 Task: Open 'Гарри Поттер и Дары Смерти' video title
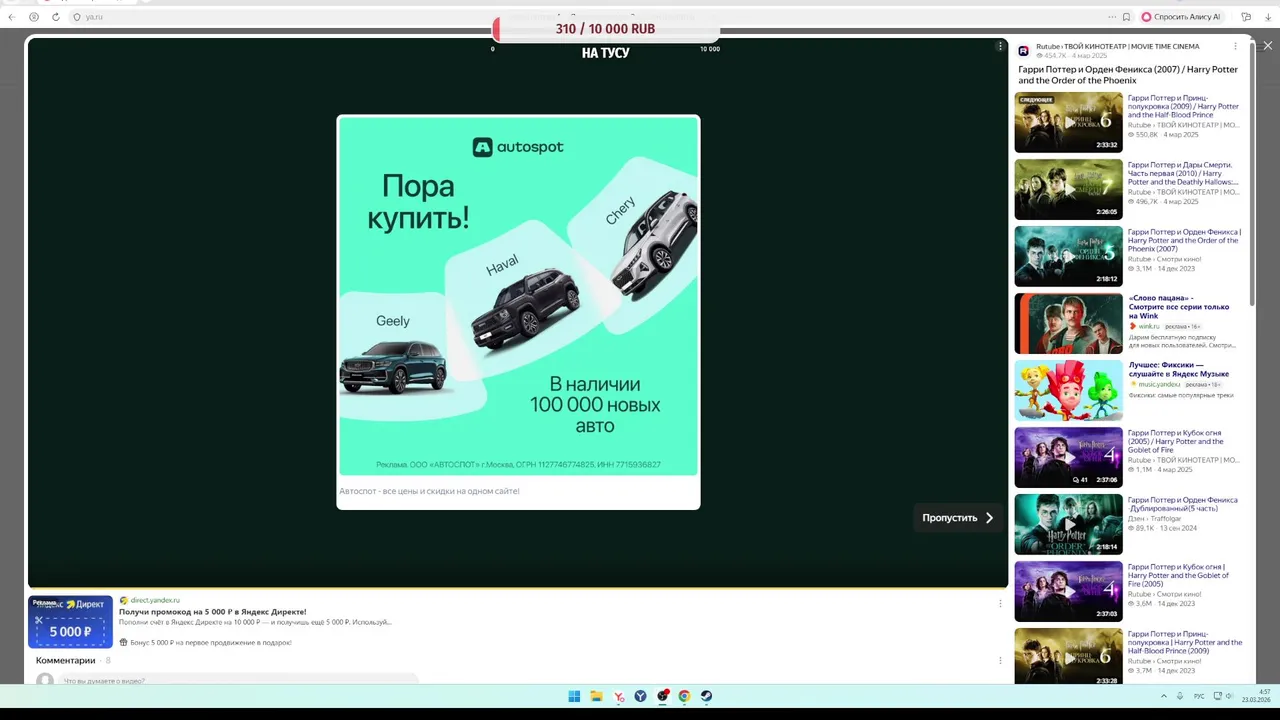coord(1183,173)
